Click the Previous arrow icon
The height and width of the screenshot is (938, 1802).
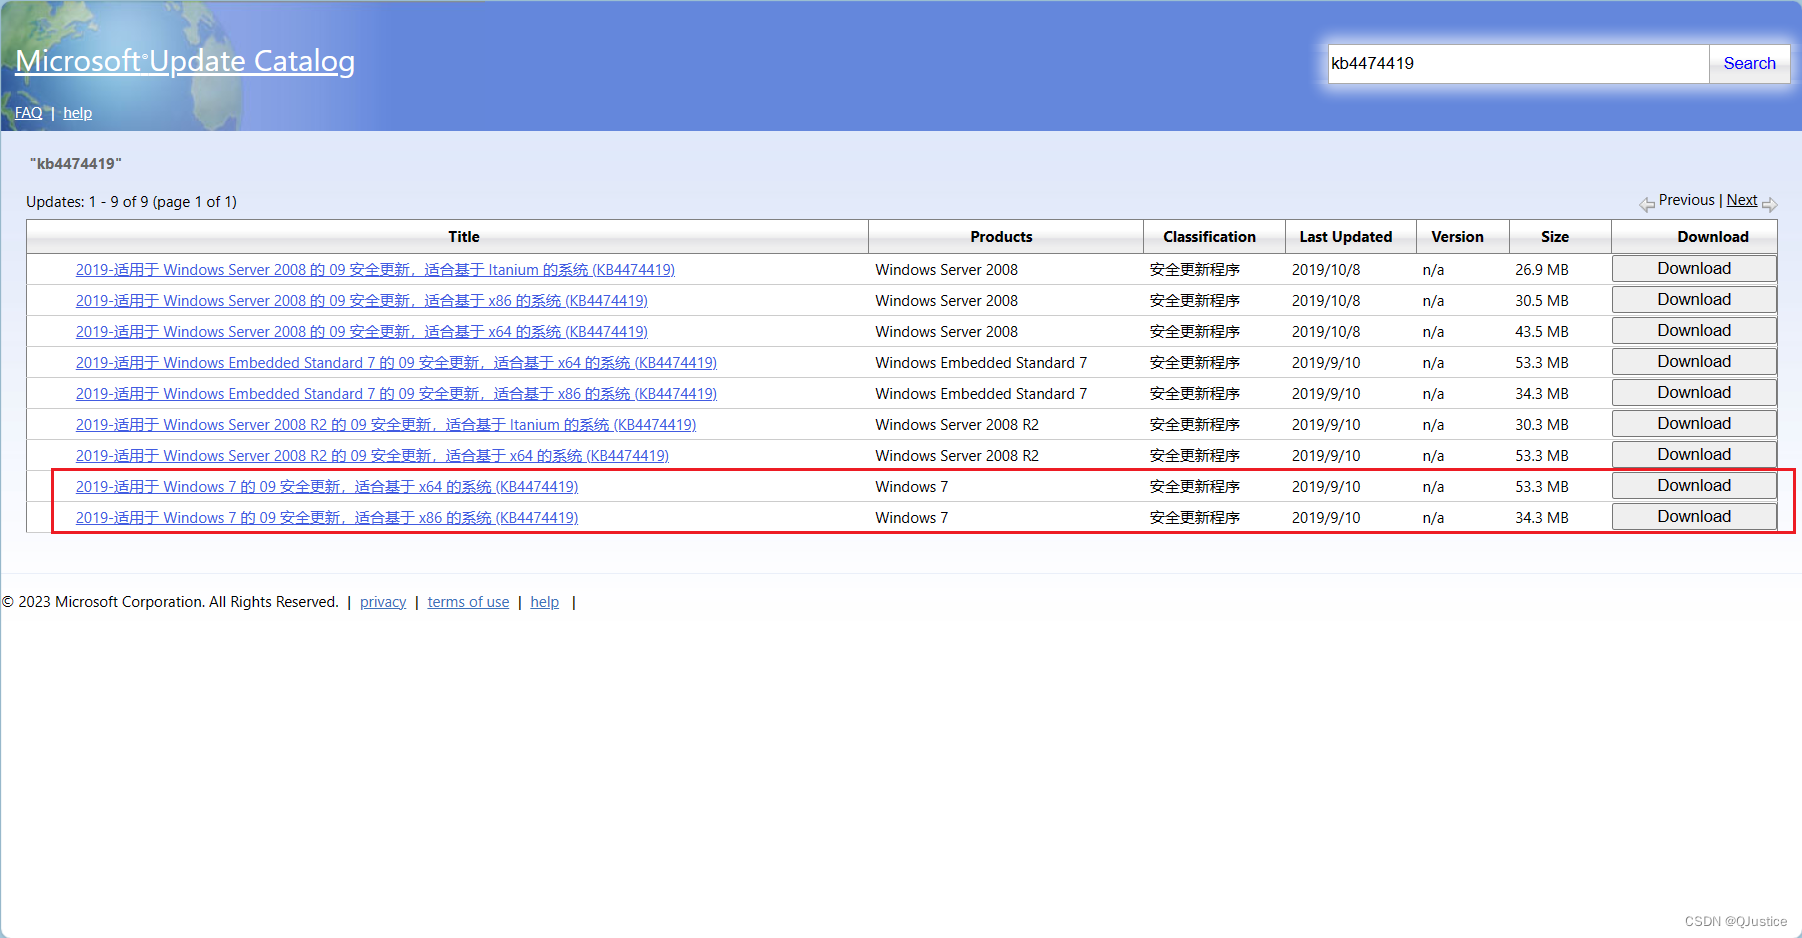point(1647,205)
